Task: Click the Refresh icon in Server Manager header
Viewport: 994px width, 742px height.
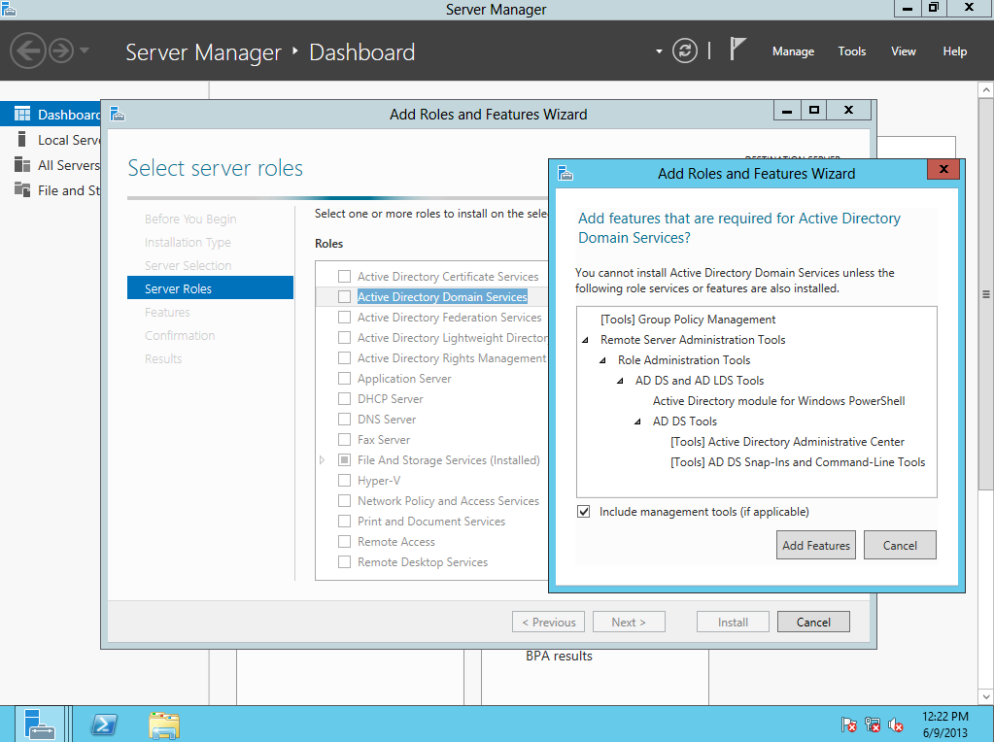Action: 685,51
